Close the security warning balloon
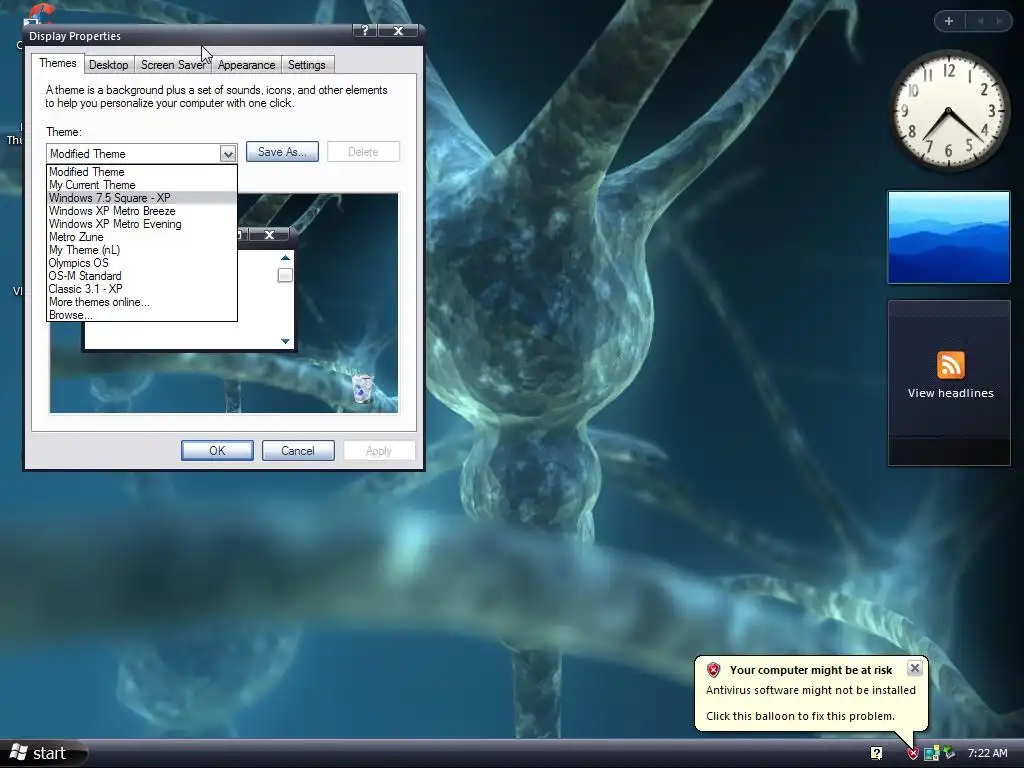 (x=914, y=668)
